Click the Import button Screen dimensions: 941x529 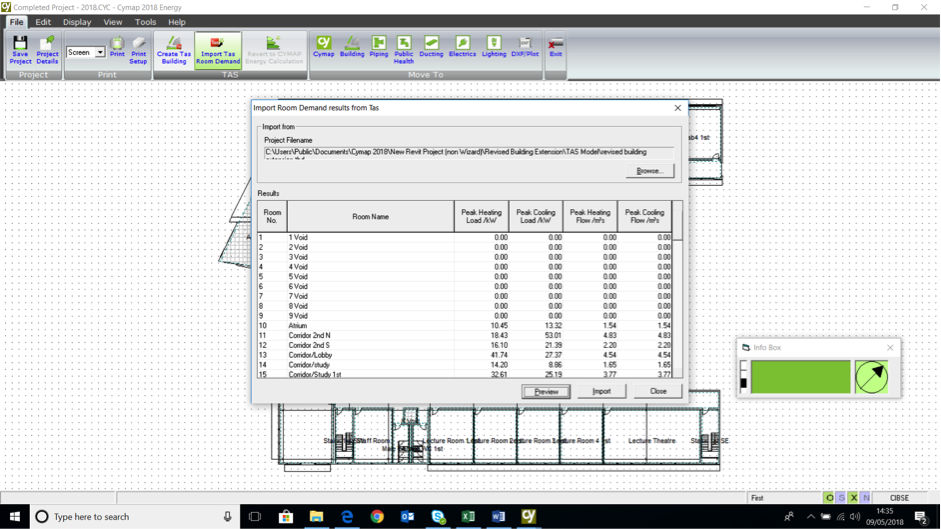601,391
